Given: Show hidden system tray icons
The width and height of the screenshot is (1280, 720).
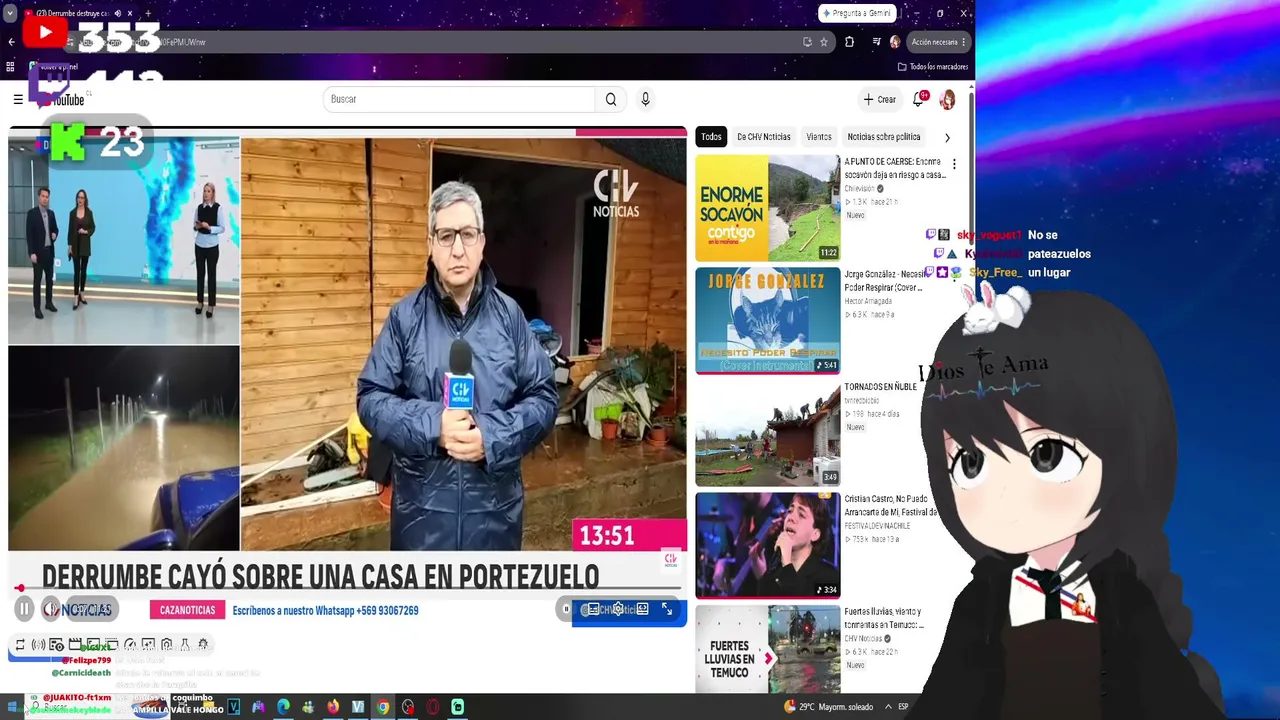Looking at the screenshot, I should 887,707.
